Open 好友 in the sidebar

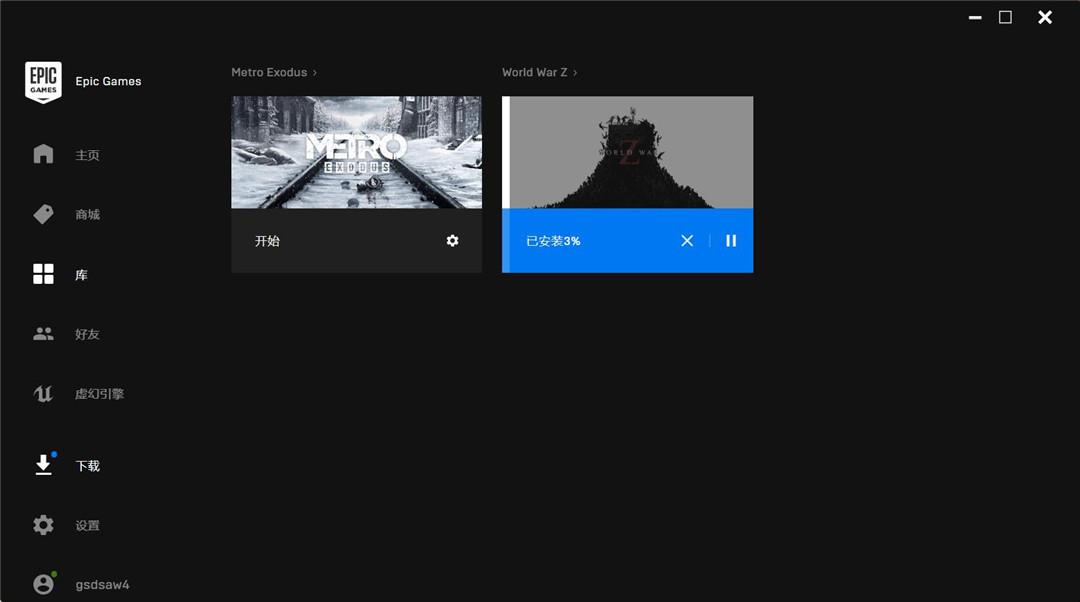click(87, 335)
